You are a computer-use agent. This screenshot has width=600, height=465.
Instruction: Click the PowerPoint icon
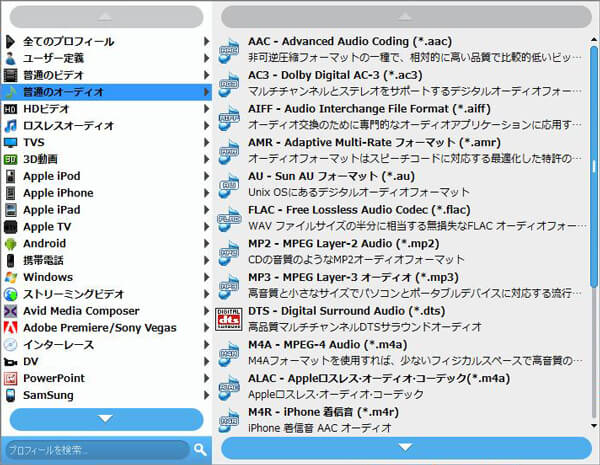10,378
